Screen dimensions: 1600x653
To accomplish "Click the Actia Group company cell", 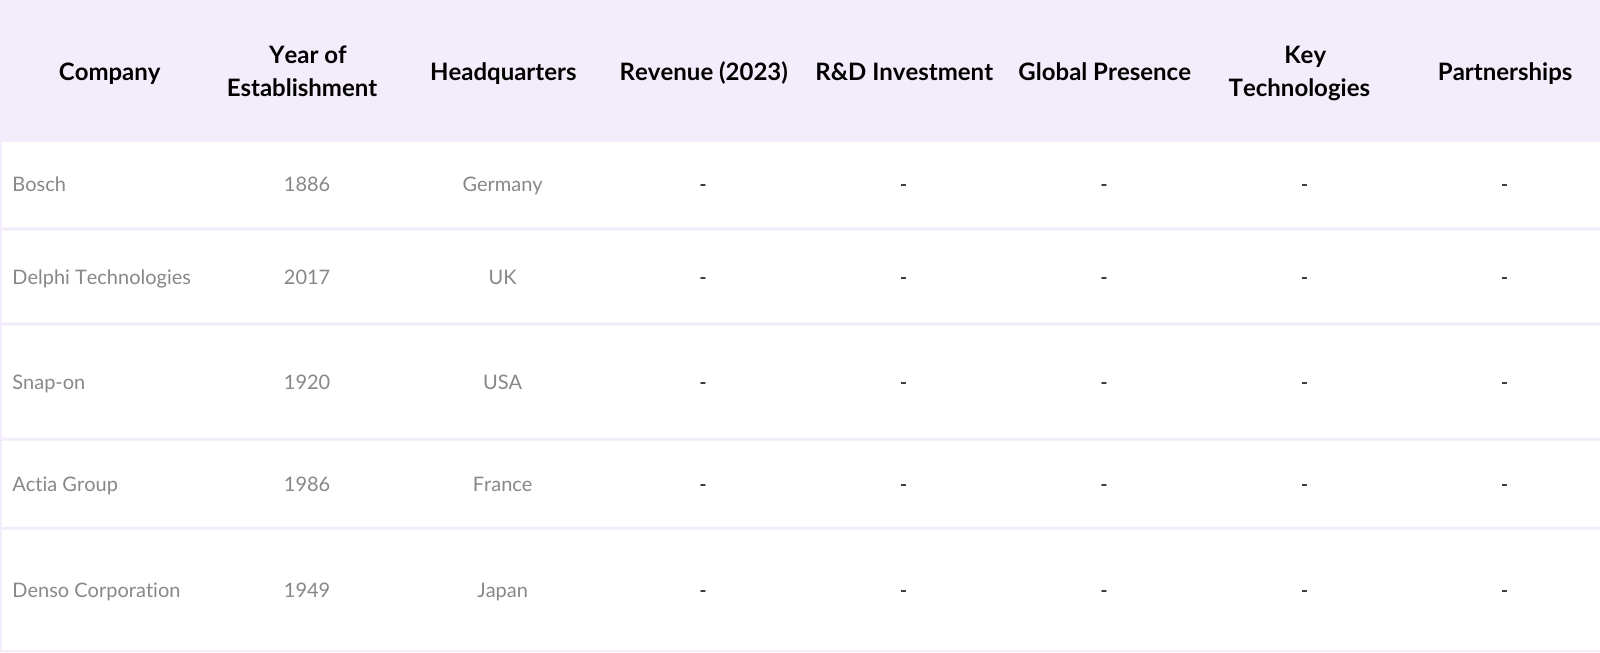I will tap(65, 484).
